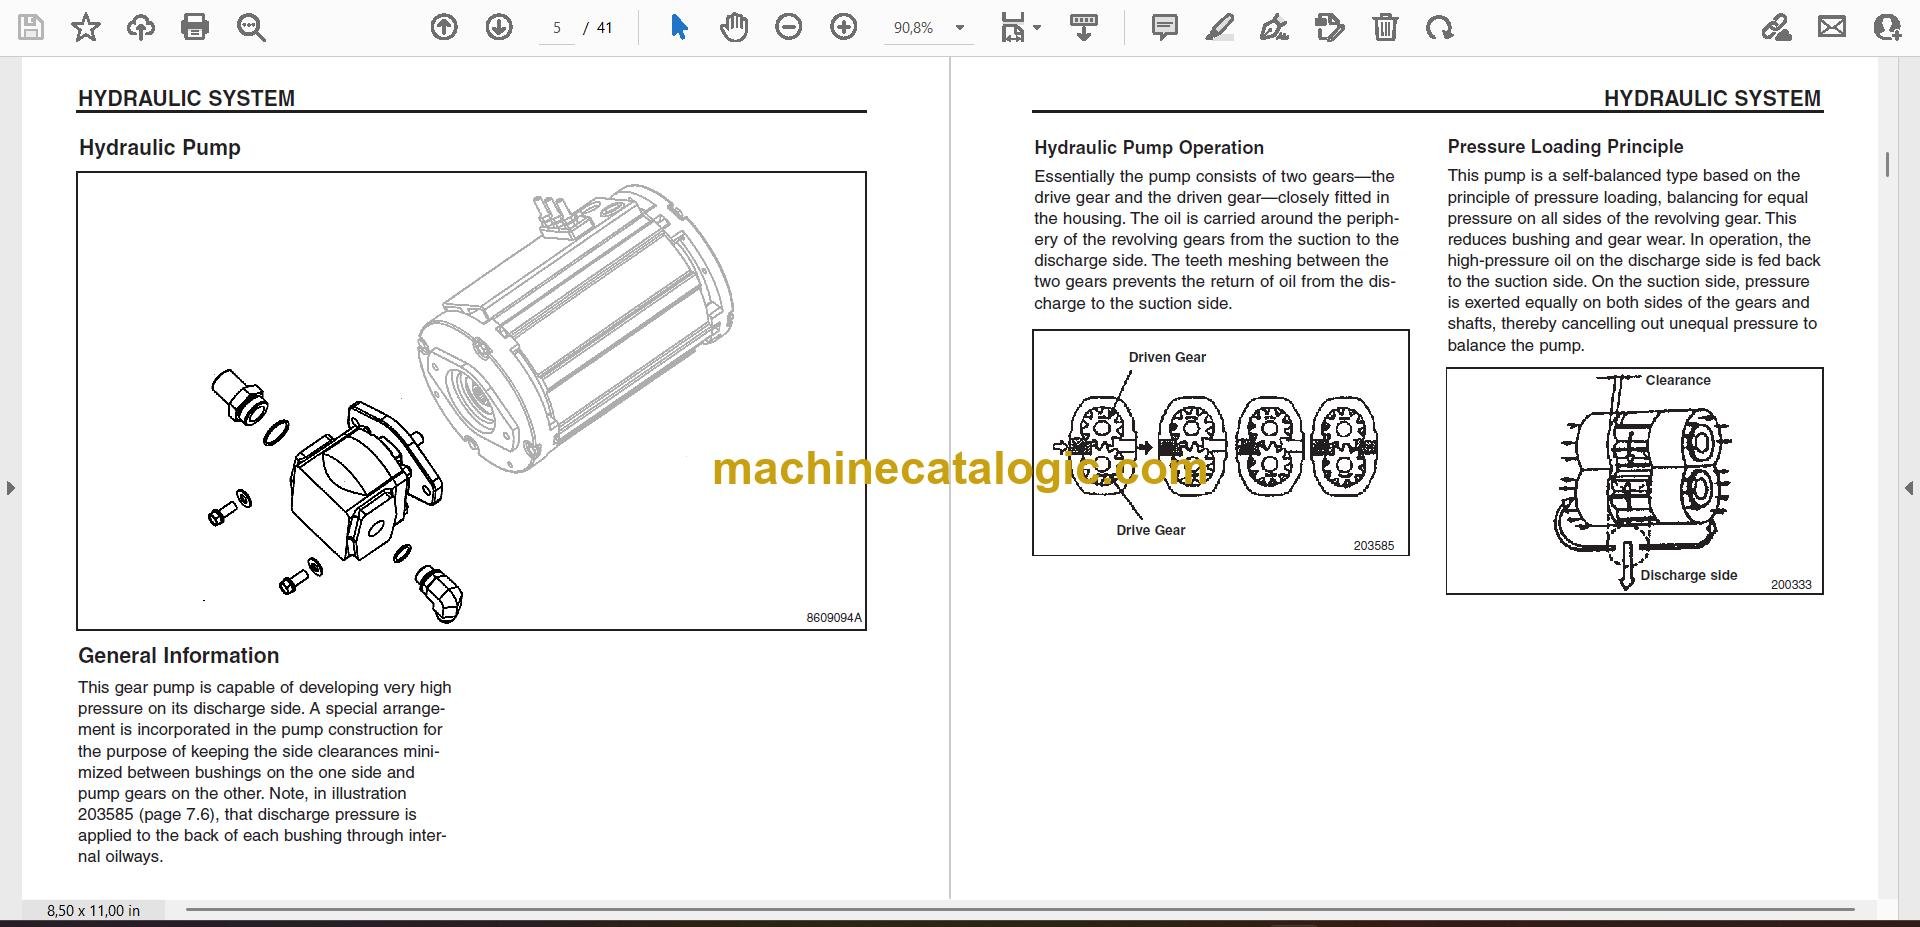Click the 'Hydraulic Pump Operation' heading

pyautogui.click(x=1149, y=148)
